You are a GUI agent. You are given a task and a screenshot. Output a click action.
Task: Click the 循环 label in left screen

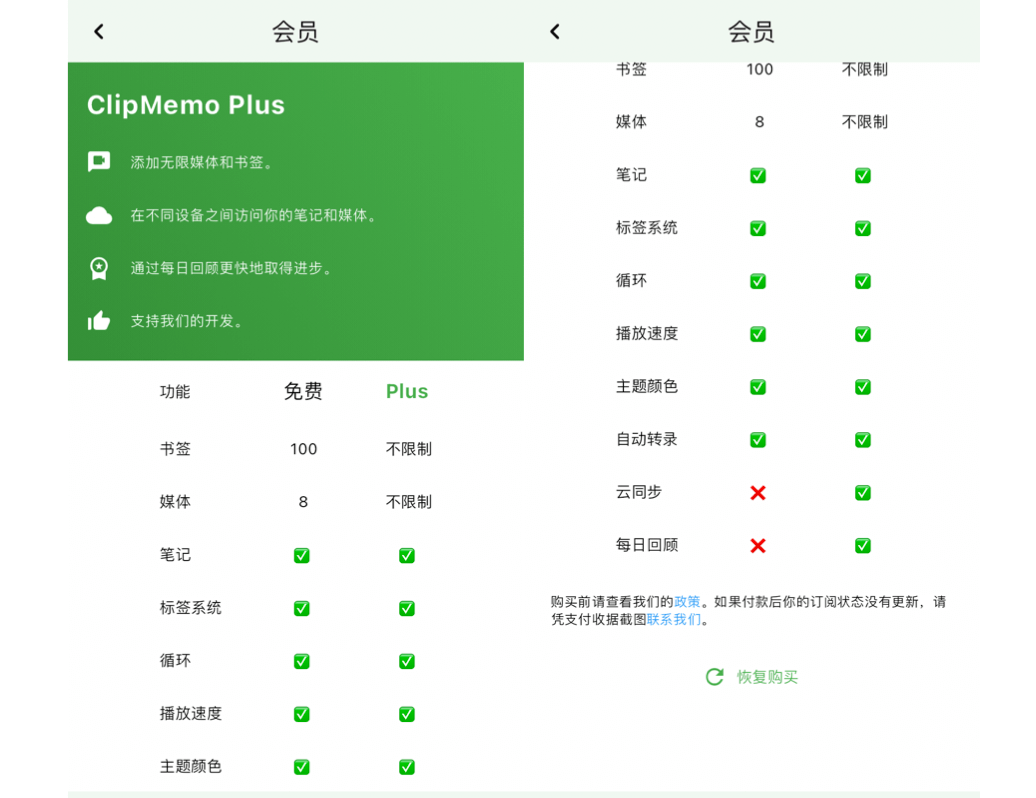coord(175,661)
